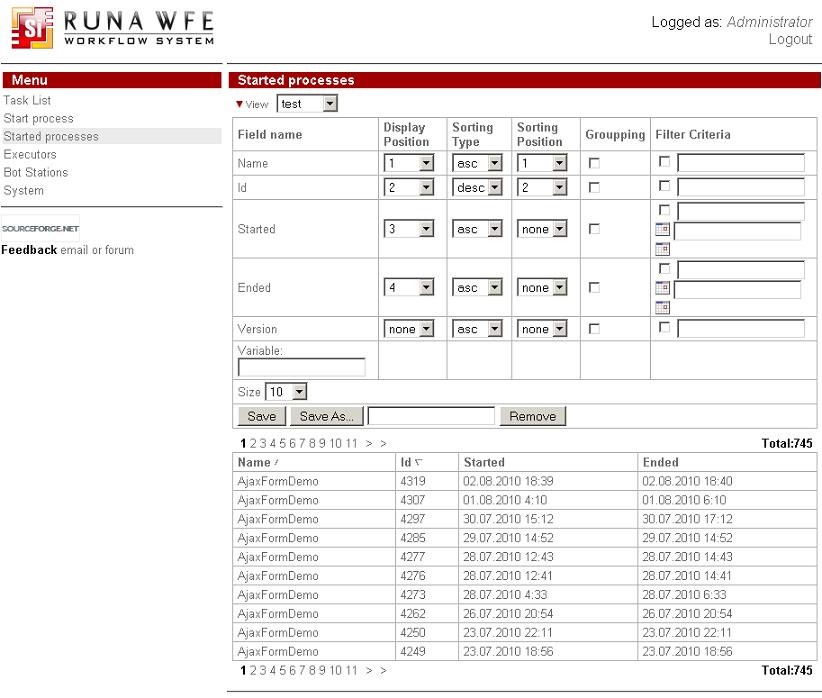Open calendar picker for Started filter start date
The image size is (822, 698).
(663, 230)
